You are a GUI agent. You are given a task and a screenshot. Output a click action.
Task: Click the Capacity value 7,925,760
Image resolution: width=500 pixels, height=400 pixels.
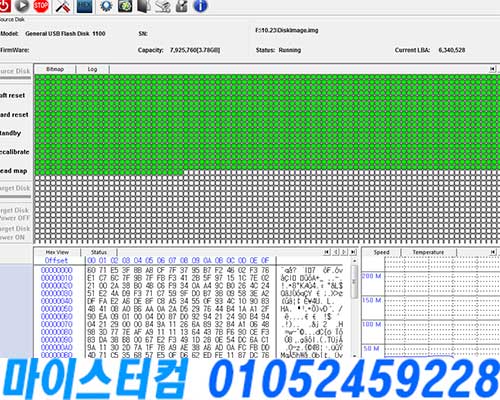click(195, 50)
